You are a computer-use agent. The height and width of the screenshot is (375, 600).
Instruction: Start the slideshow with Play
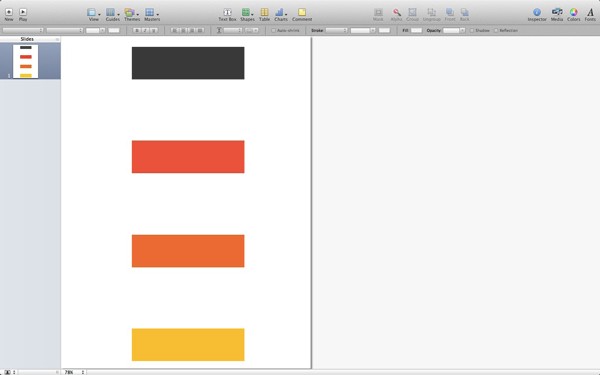[x=23, y=15]
